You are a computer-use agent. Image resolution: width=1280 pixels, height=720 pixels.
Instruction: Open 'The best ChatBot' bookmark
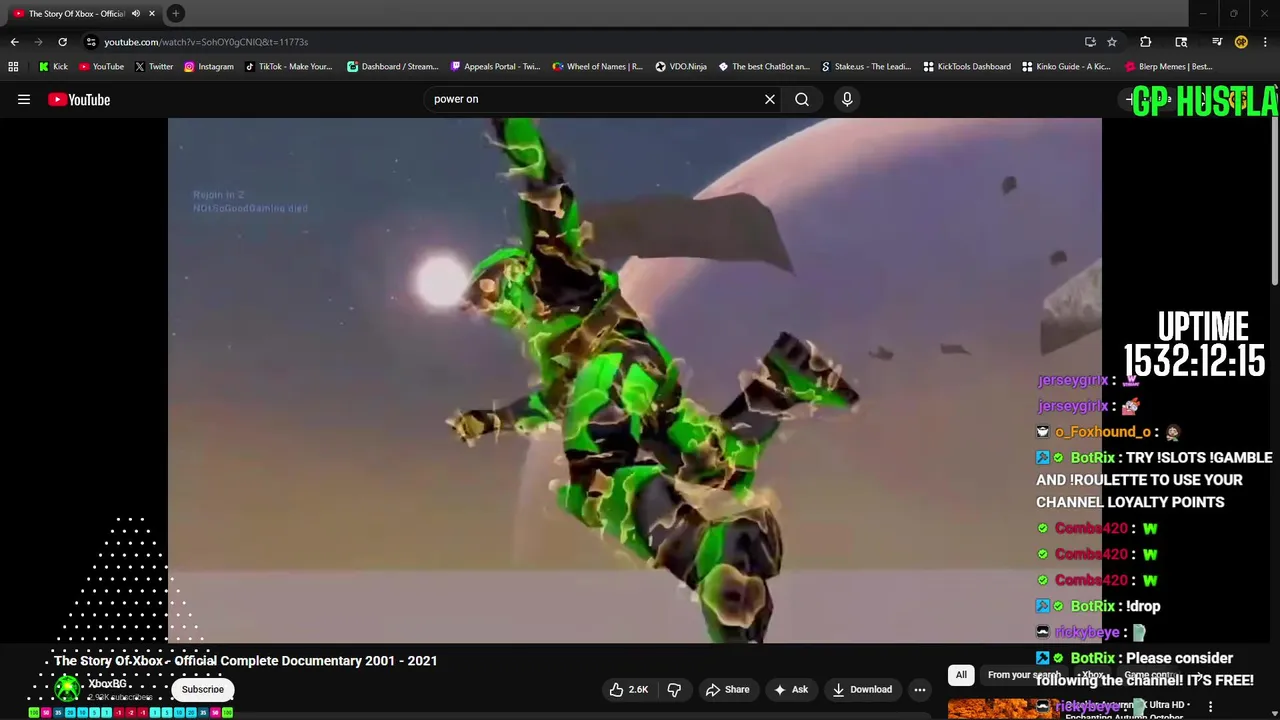[x=763, y=66]
